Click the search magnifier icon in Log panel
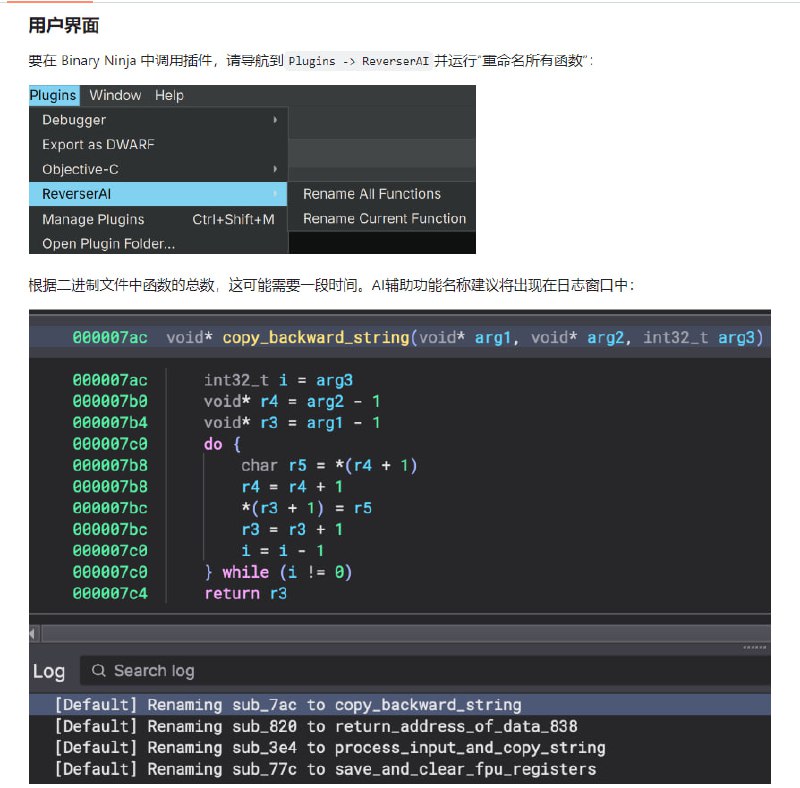The height and width of the screenshot is (788, 800). [98, 670]
